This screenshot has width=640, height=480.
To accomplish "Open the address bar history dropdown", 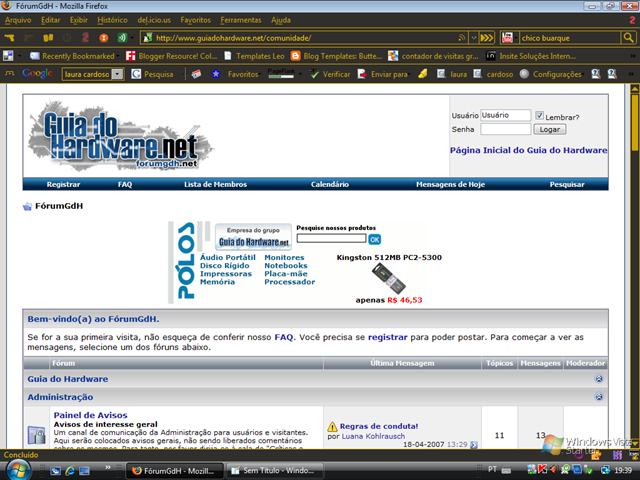I will 473,38.
